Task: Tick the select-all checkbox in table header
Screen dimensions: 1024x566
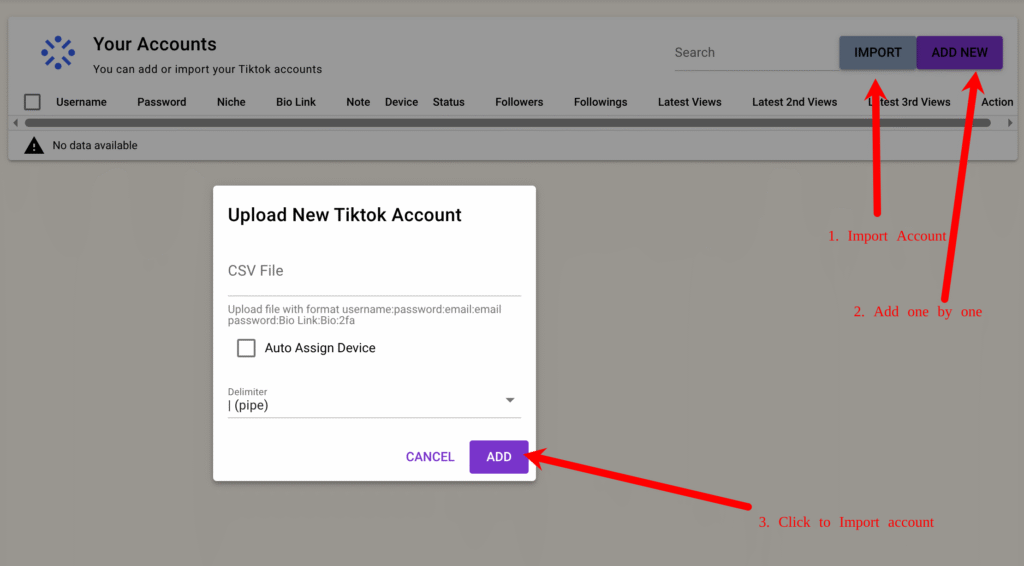Action: tap(33, 102)
